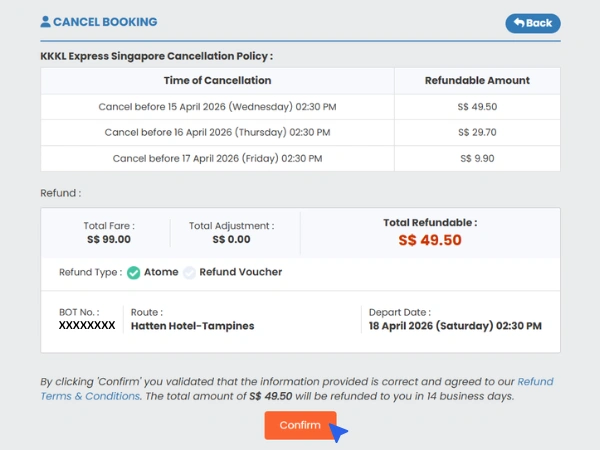Image resolution: width=600 pixels, height=450 pixels.
Task: Select the 17 April 2026 cancellation row
Action: click(x=217, y=158)
